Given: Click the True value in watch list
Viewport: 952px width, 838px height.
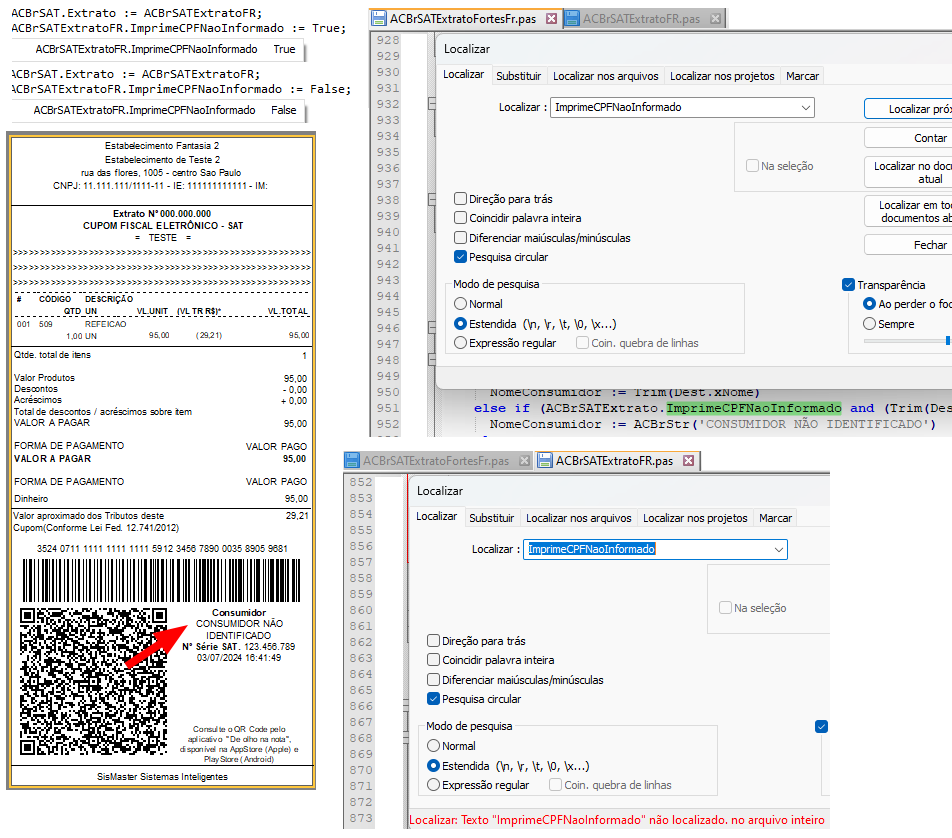Looking at the screenshot, I should point(284,49).
